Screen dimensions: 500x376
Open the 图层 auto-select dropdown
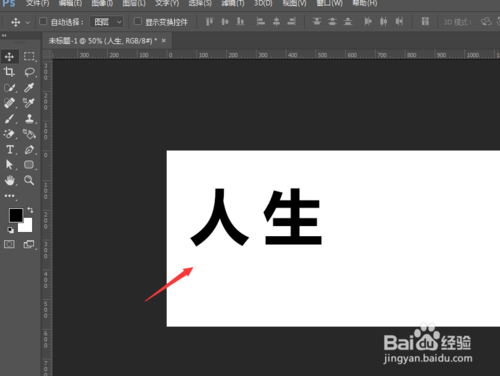(107, 22)
